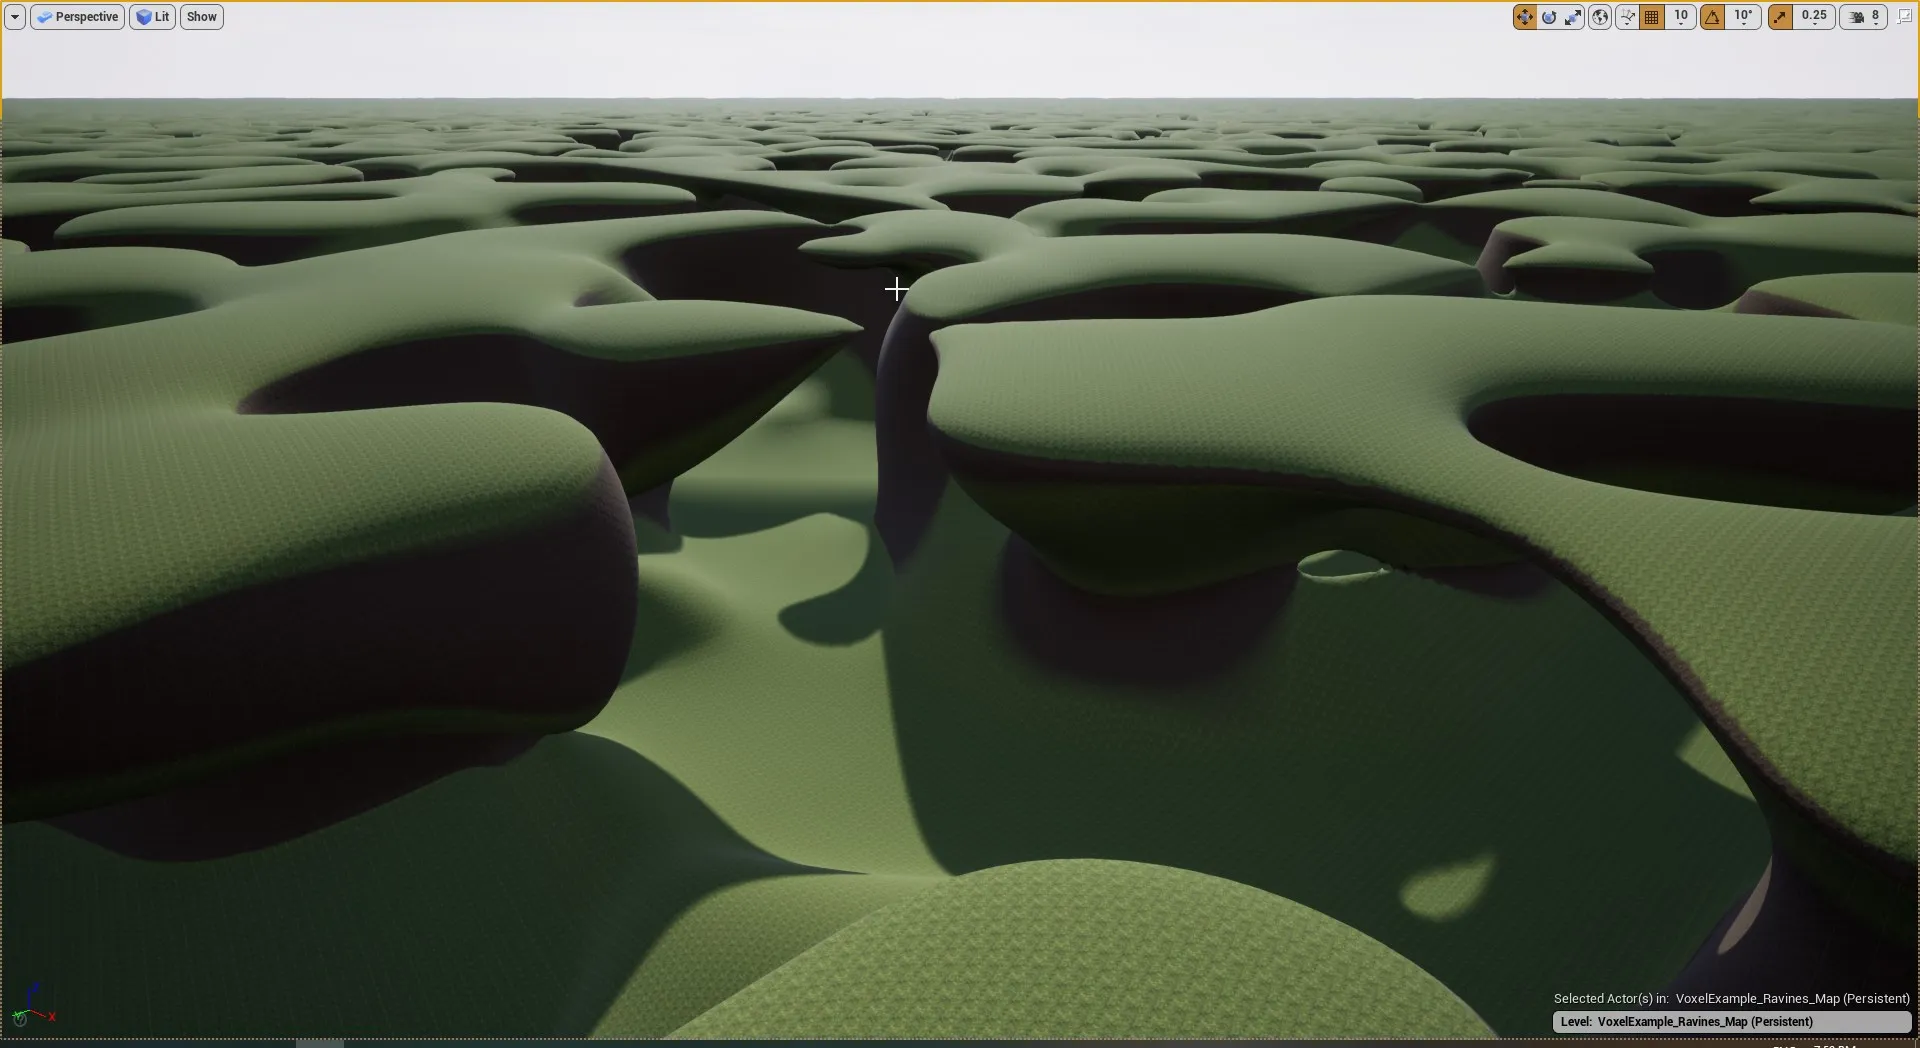Click the Show button

tap(201, 17)
